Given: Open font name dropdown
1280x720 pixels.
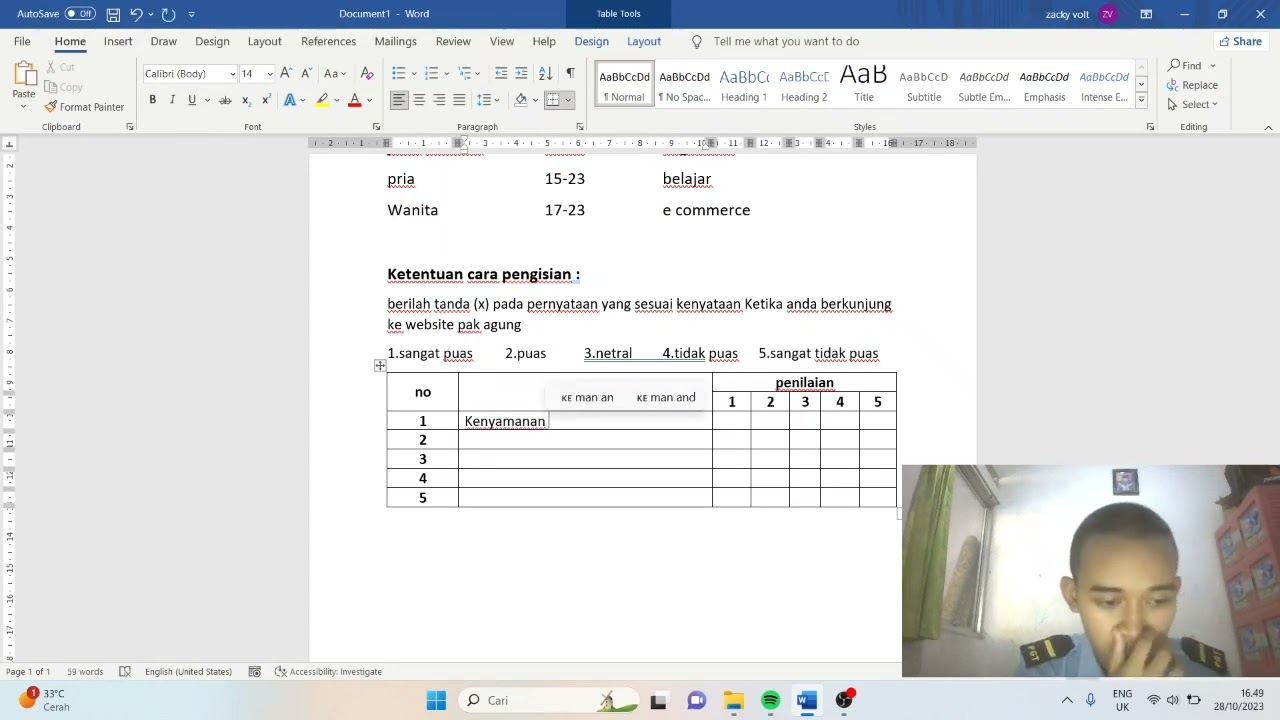Looking at the screenshot, I should pyautogui.click(x=232, y=74).
